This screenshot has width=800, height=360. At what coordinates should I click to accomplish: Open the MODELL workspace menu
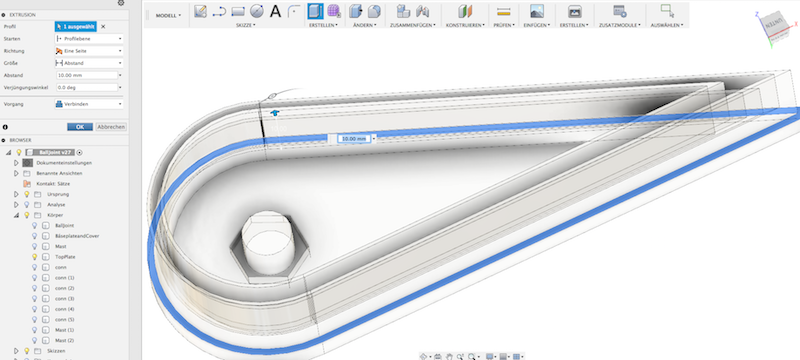pos(168,16)
